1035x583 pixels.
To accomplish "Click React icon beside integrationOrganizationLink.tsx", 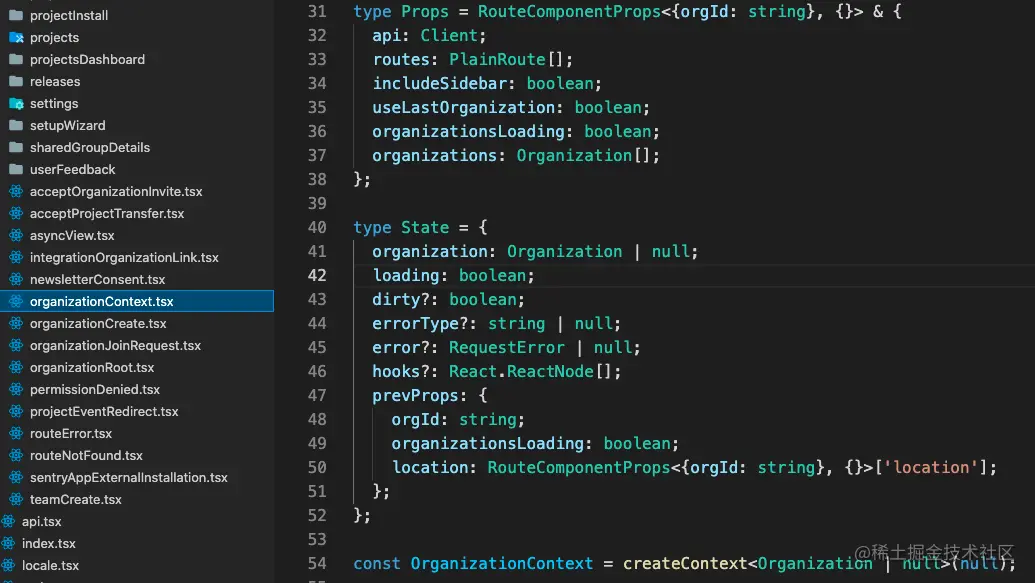I will (x=16, y=257).
